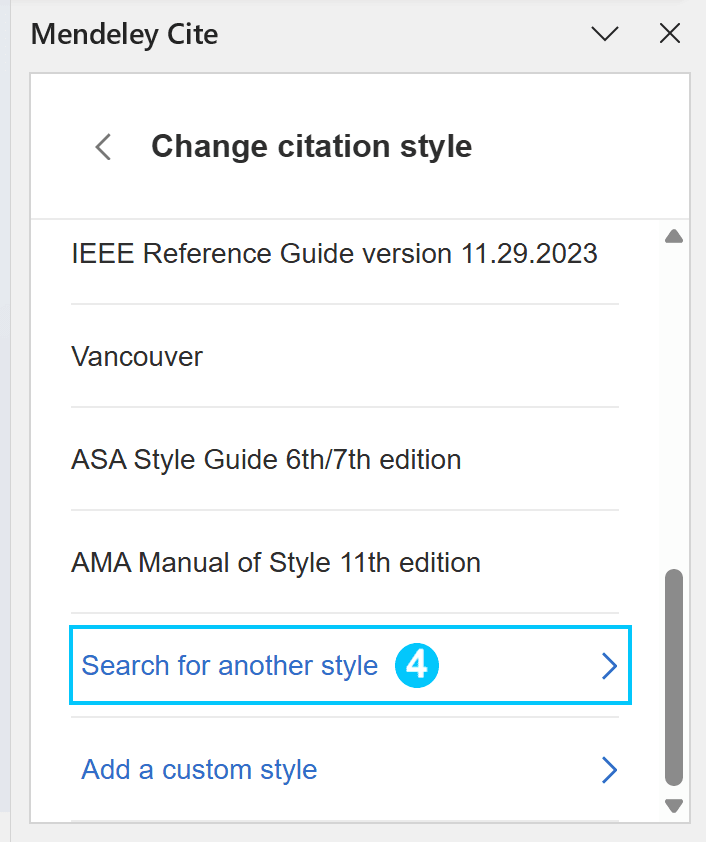Click the highlighted Search for another style row
The image size is (706, 842).
[x=350, y=665]
